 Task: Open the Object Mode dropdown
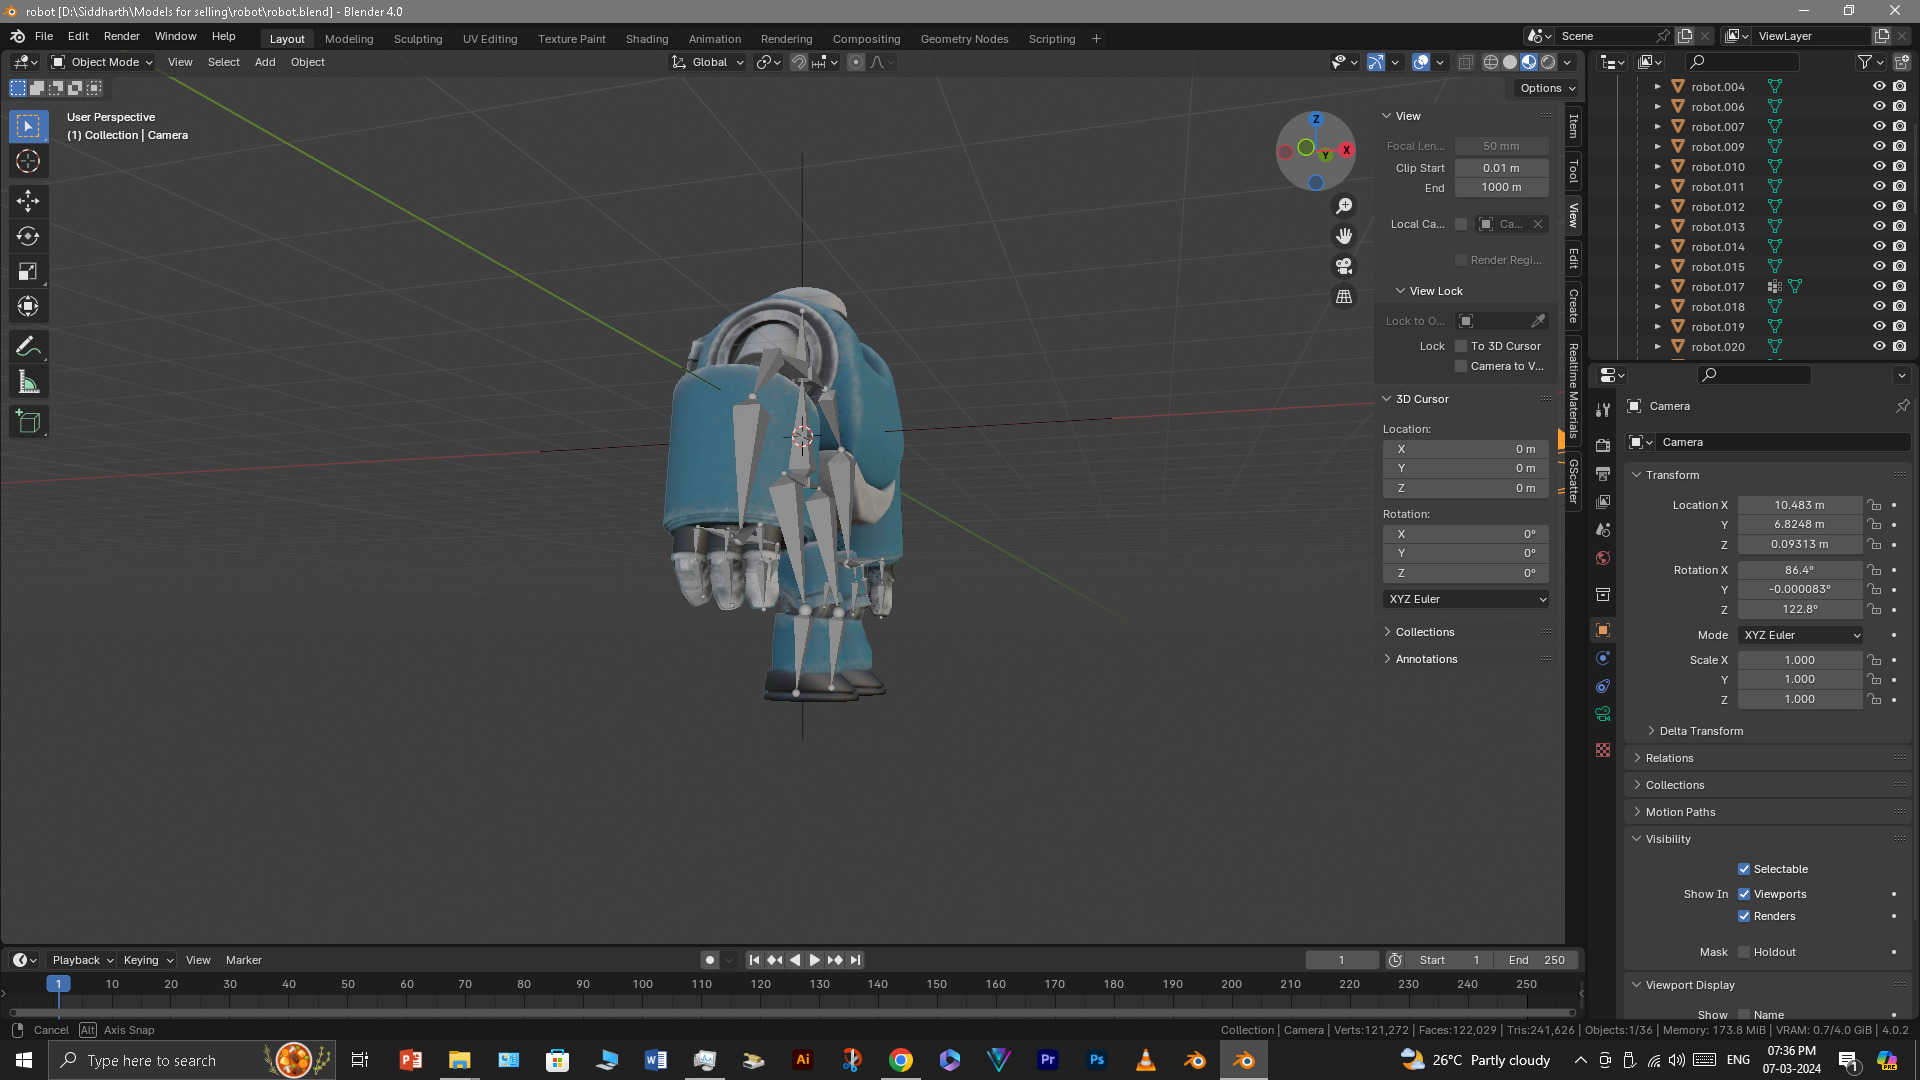point(102,62)
